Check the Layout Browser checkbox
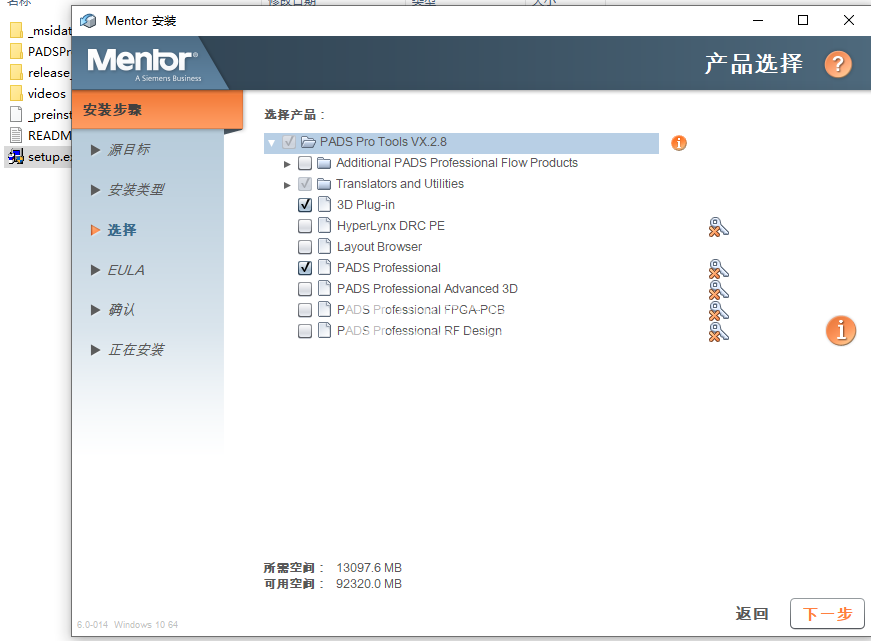 click(x=305, y=247)
